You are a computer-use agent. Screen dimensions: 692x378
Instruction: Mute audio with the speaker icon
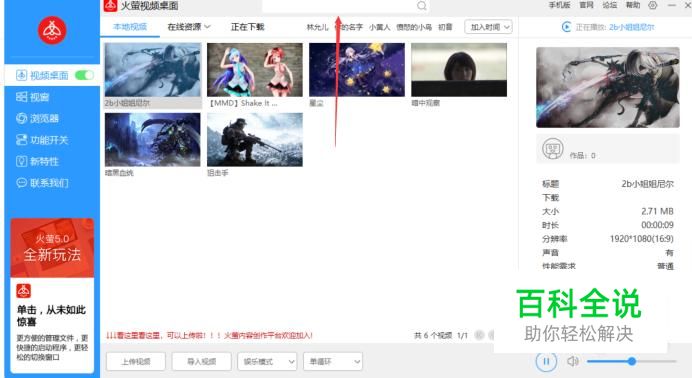tap(572, 361)
